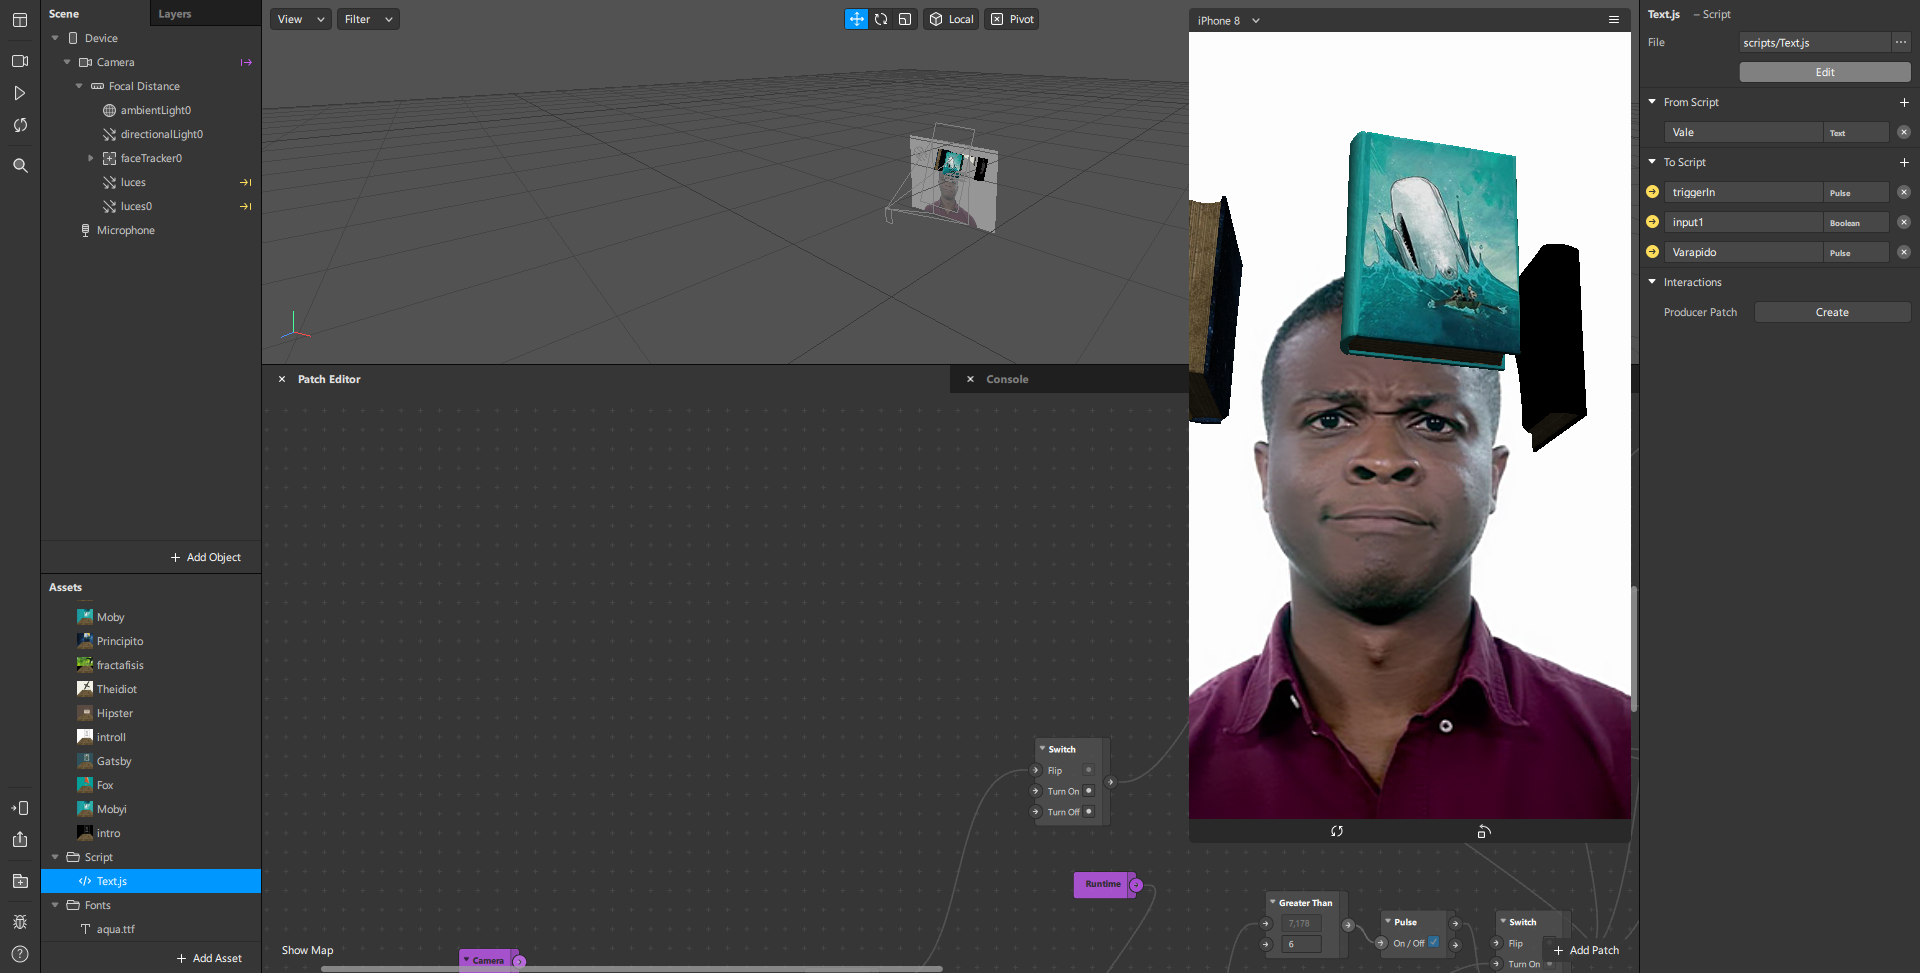Toggle the On / Off checkbox in Pulse patch

coord(1433,942)
